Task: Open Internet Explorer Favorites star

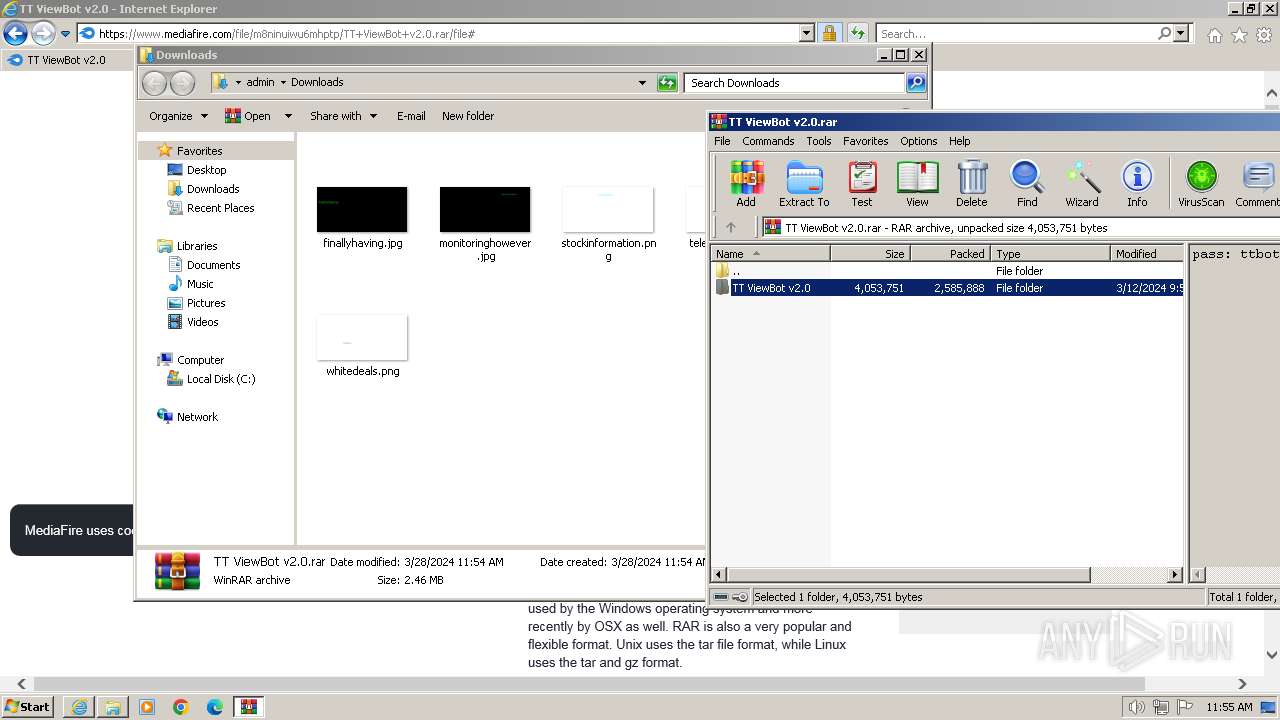Action: tap(1239, 35)
